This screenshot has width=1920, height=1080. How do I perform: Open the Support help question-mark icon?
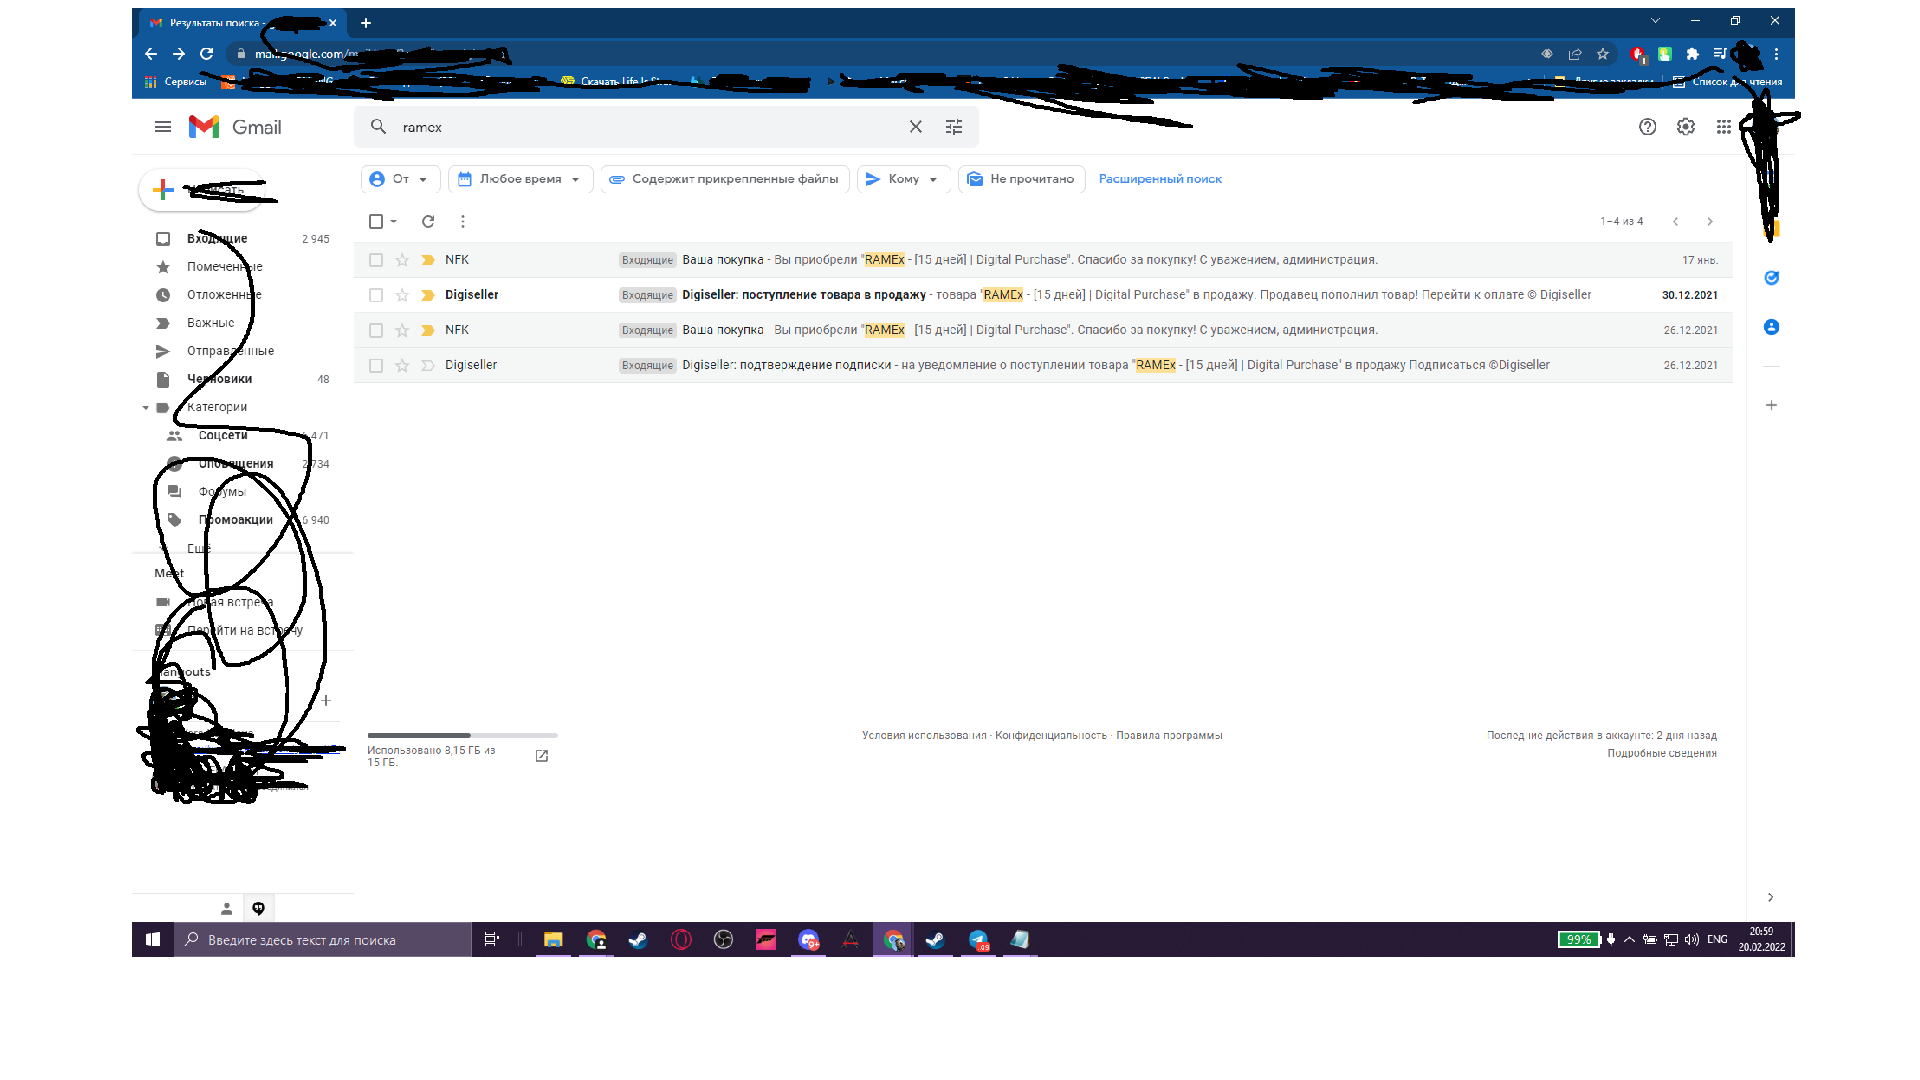[1648, 127]
